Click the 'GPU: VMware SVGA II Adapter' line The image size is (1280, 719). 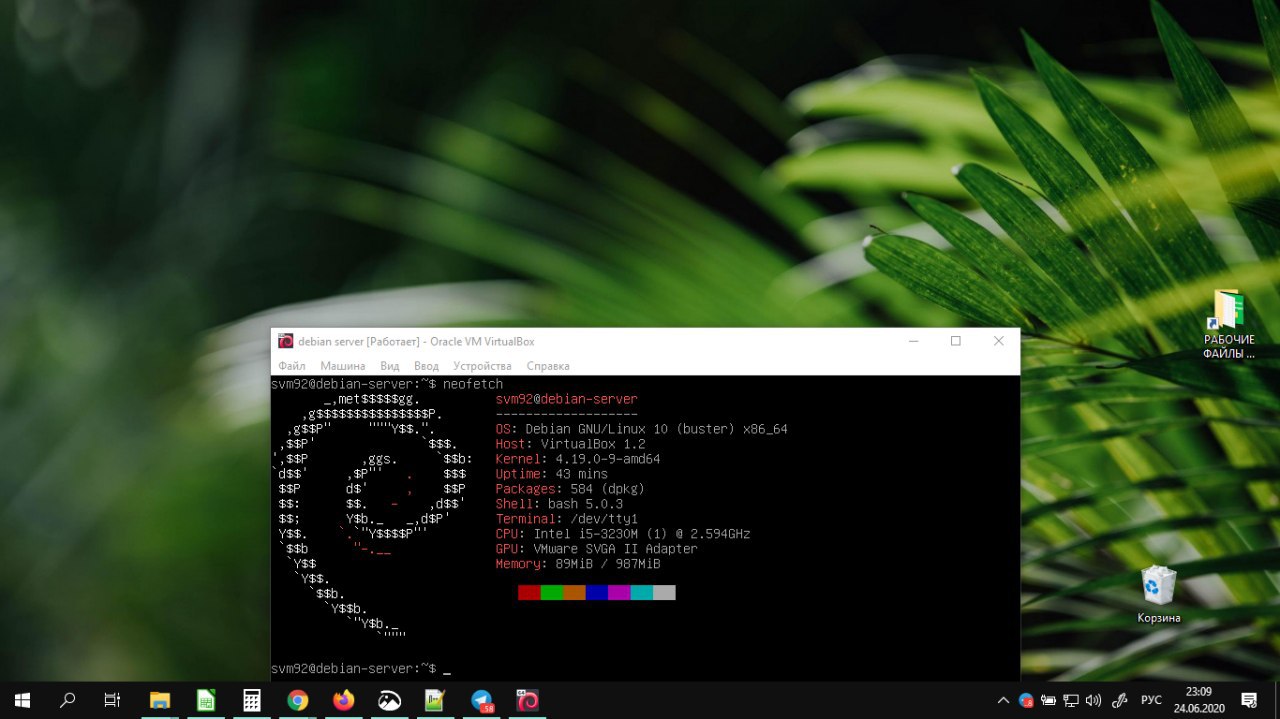(x=597, y=549)
